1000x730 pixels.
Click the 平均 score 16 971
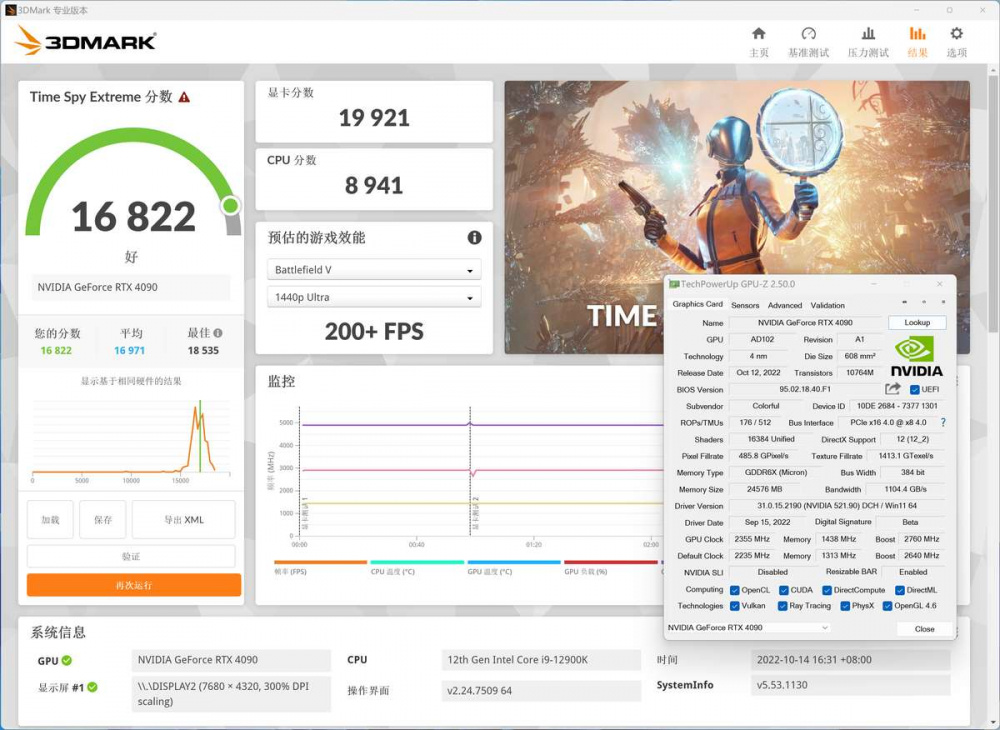click(x=129, y=351)
